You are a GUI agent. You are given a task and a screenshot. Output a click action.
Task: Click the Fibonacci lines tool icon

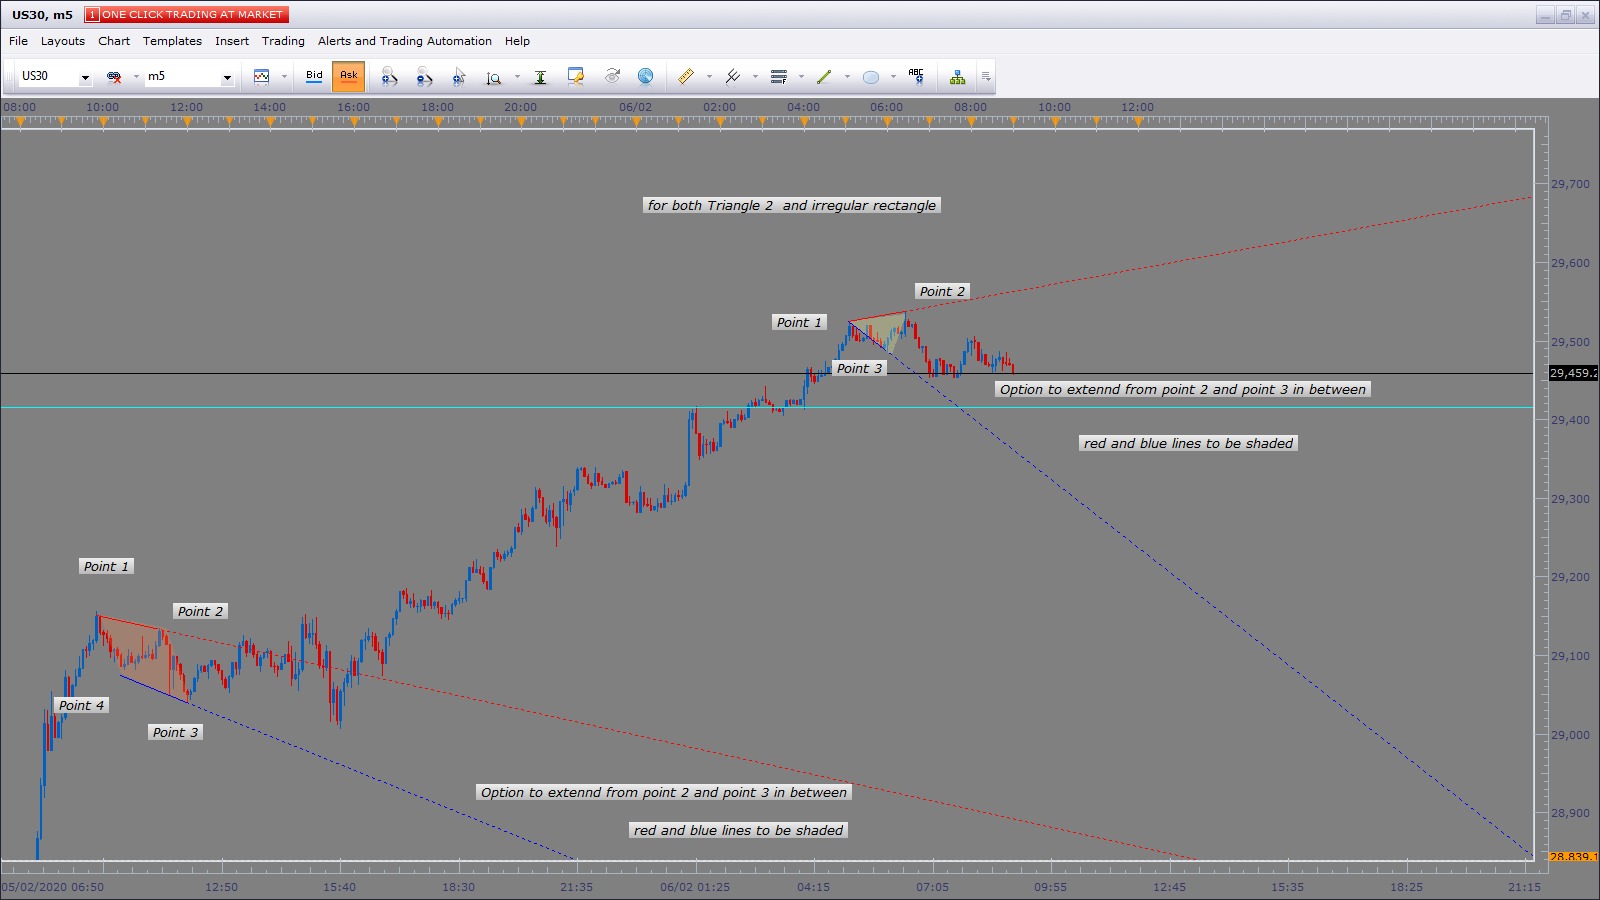tap(779, 76)
